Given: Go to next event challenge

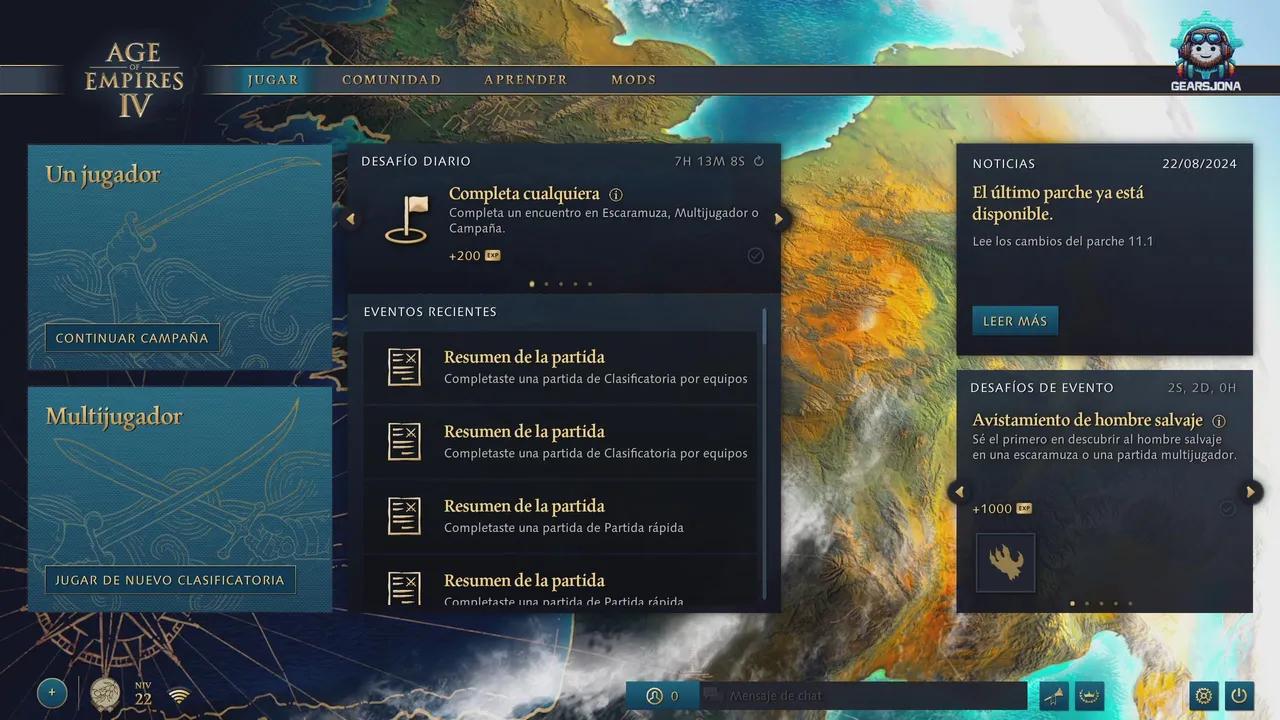Looking at the screenshot, I should (1250, 491).
